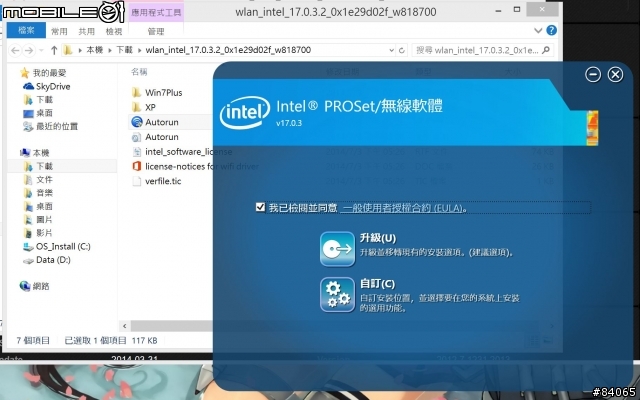
Task: Select the XP folder
Action: pos(150,107)
